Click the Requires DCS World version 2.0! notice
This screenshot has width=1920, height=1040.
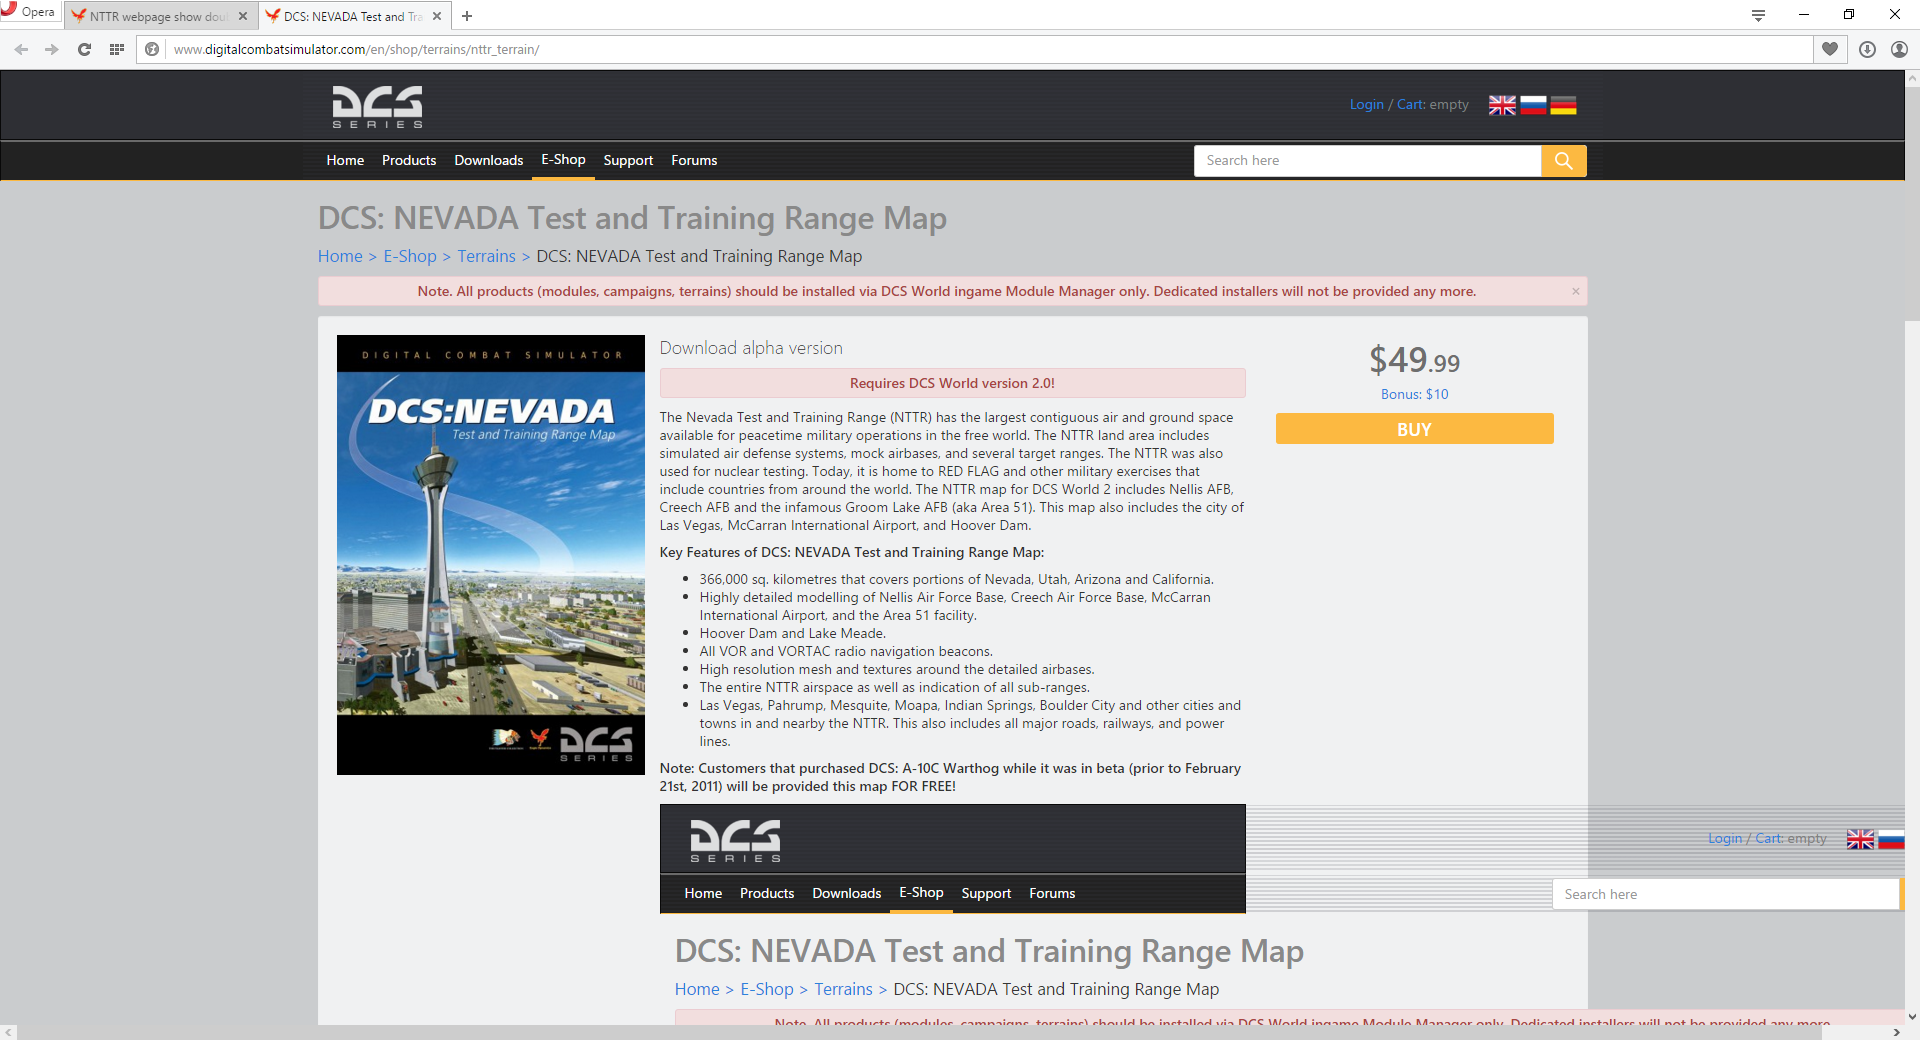(952, 383)
